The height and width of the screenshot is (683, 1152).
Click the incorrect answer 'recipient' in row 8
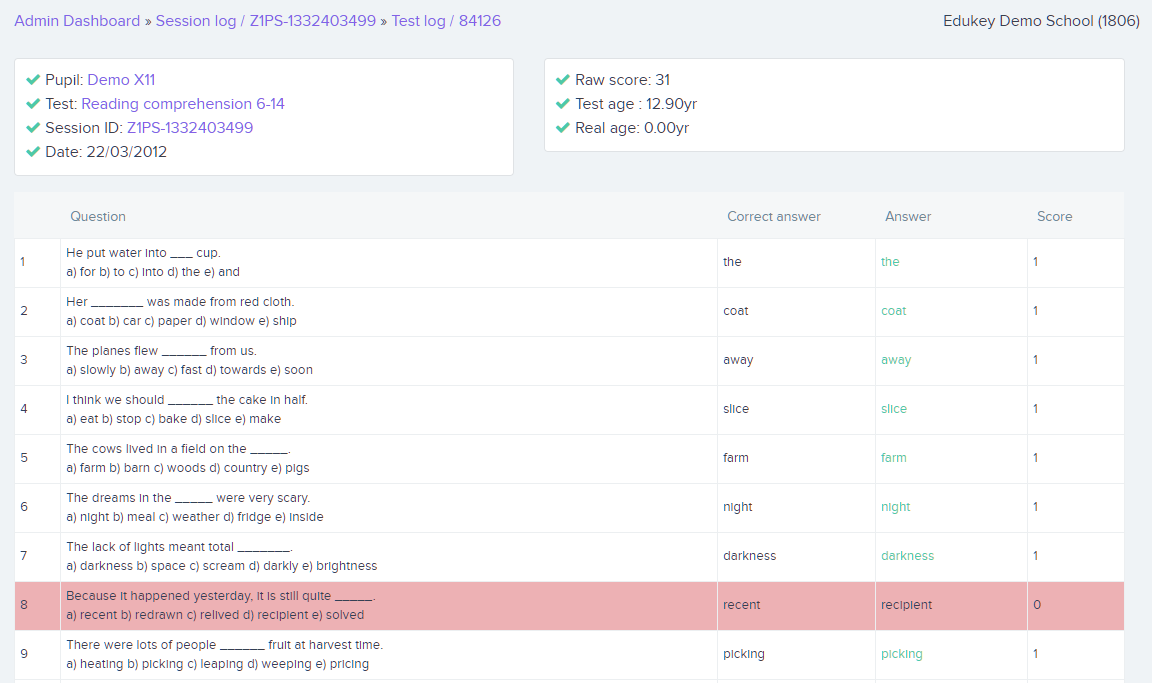907,605
